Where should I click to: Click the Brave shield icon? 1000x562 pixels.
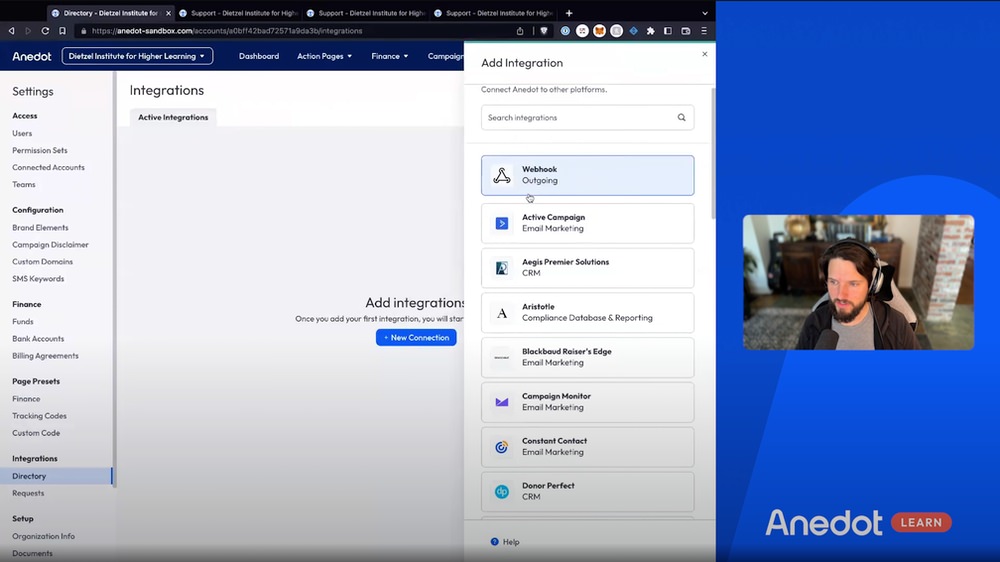point(543,31)
